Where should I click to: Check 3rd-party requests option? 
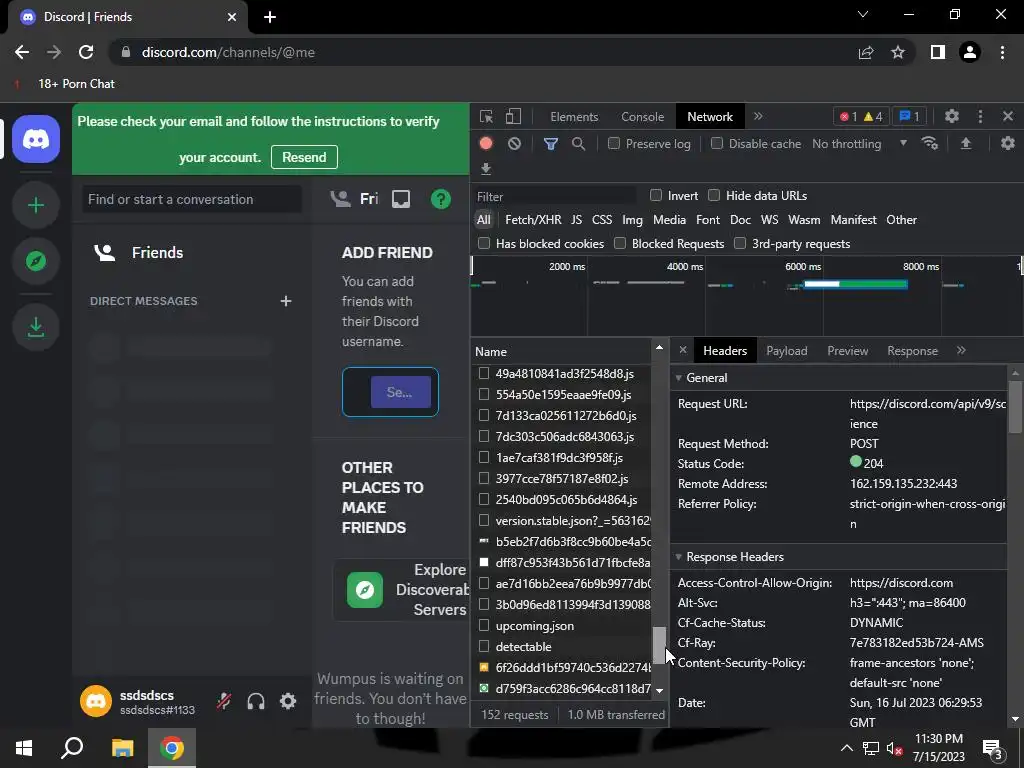pyautogui.click(x=740, y=243)
